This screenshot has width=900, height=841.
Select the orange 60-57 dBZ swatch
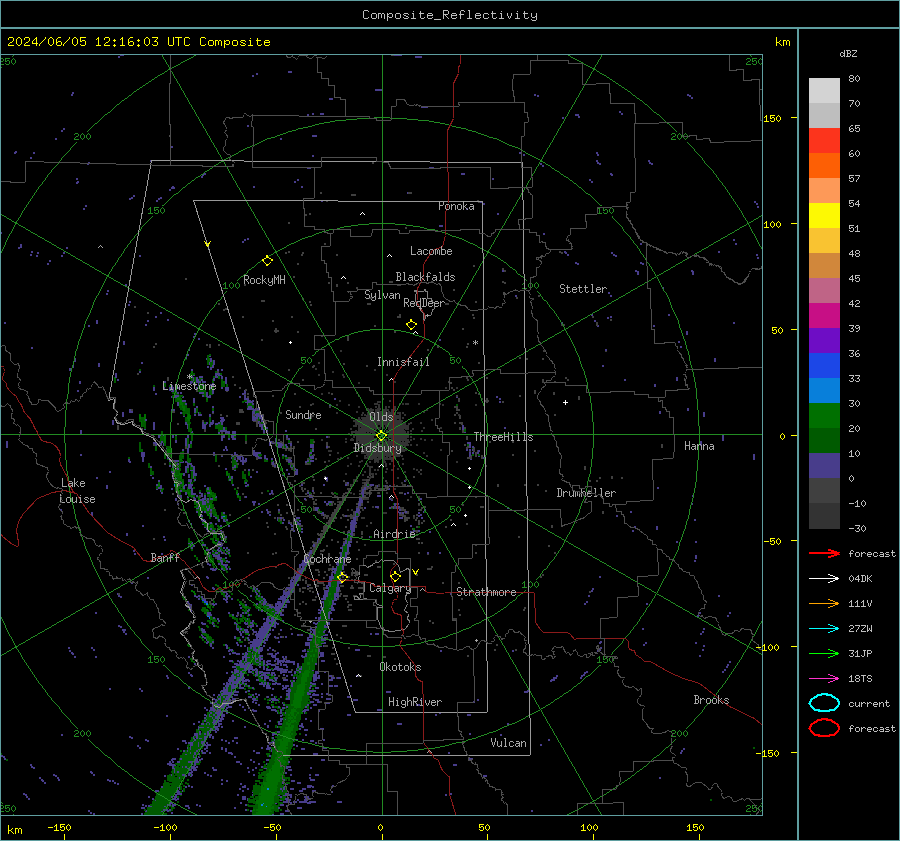click(x=824, y=166)
